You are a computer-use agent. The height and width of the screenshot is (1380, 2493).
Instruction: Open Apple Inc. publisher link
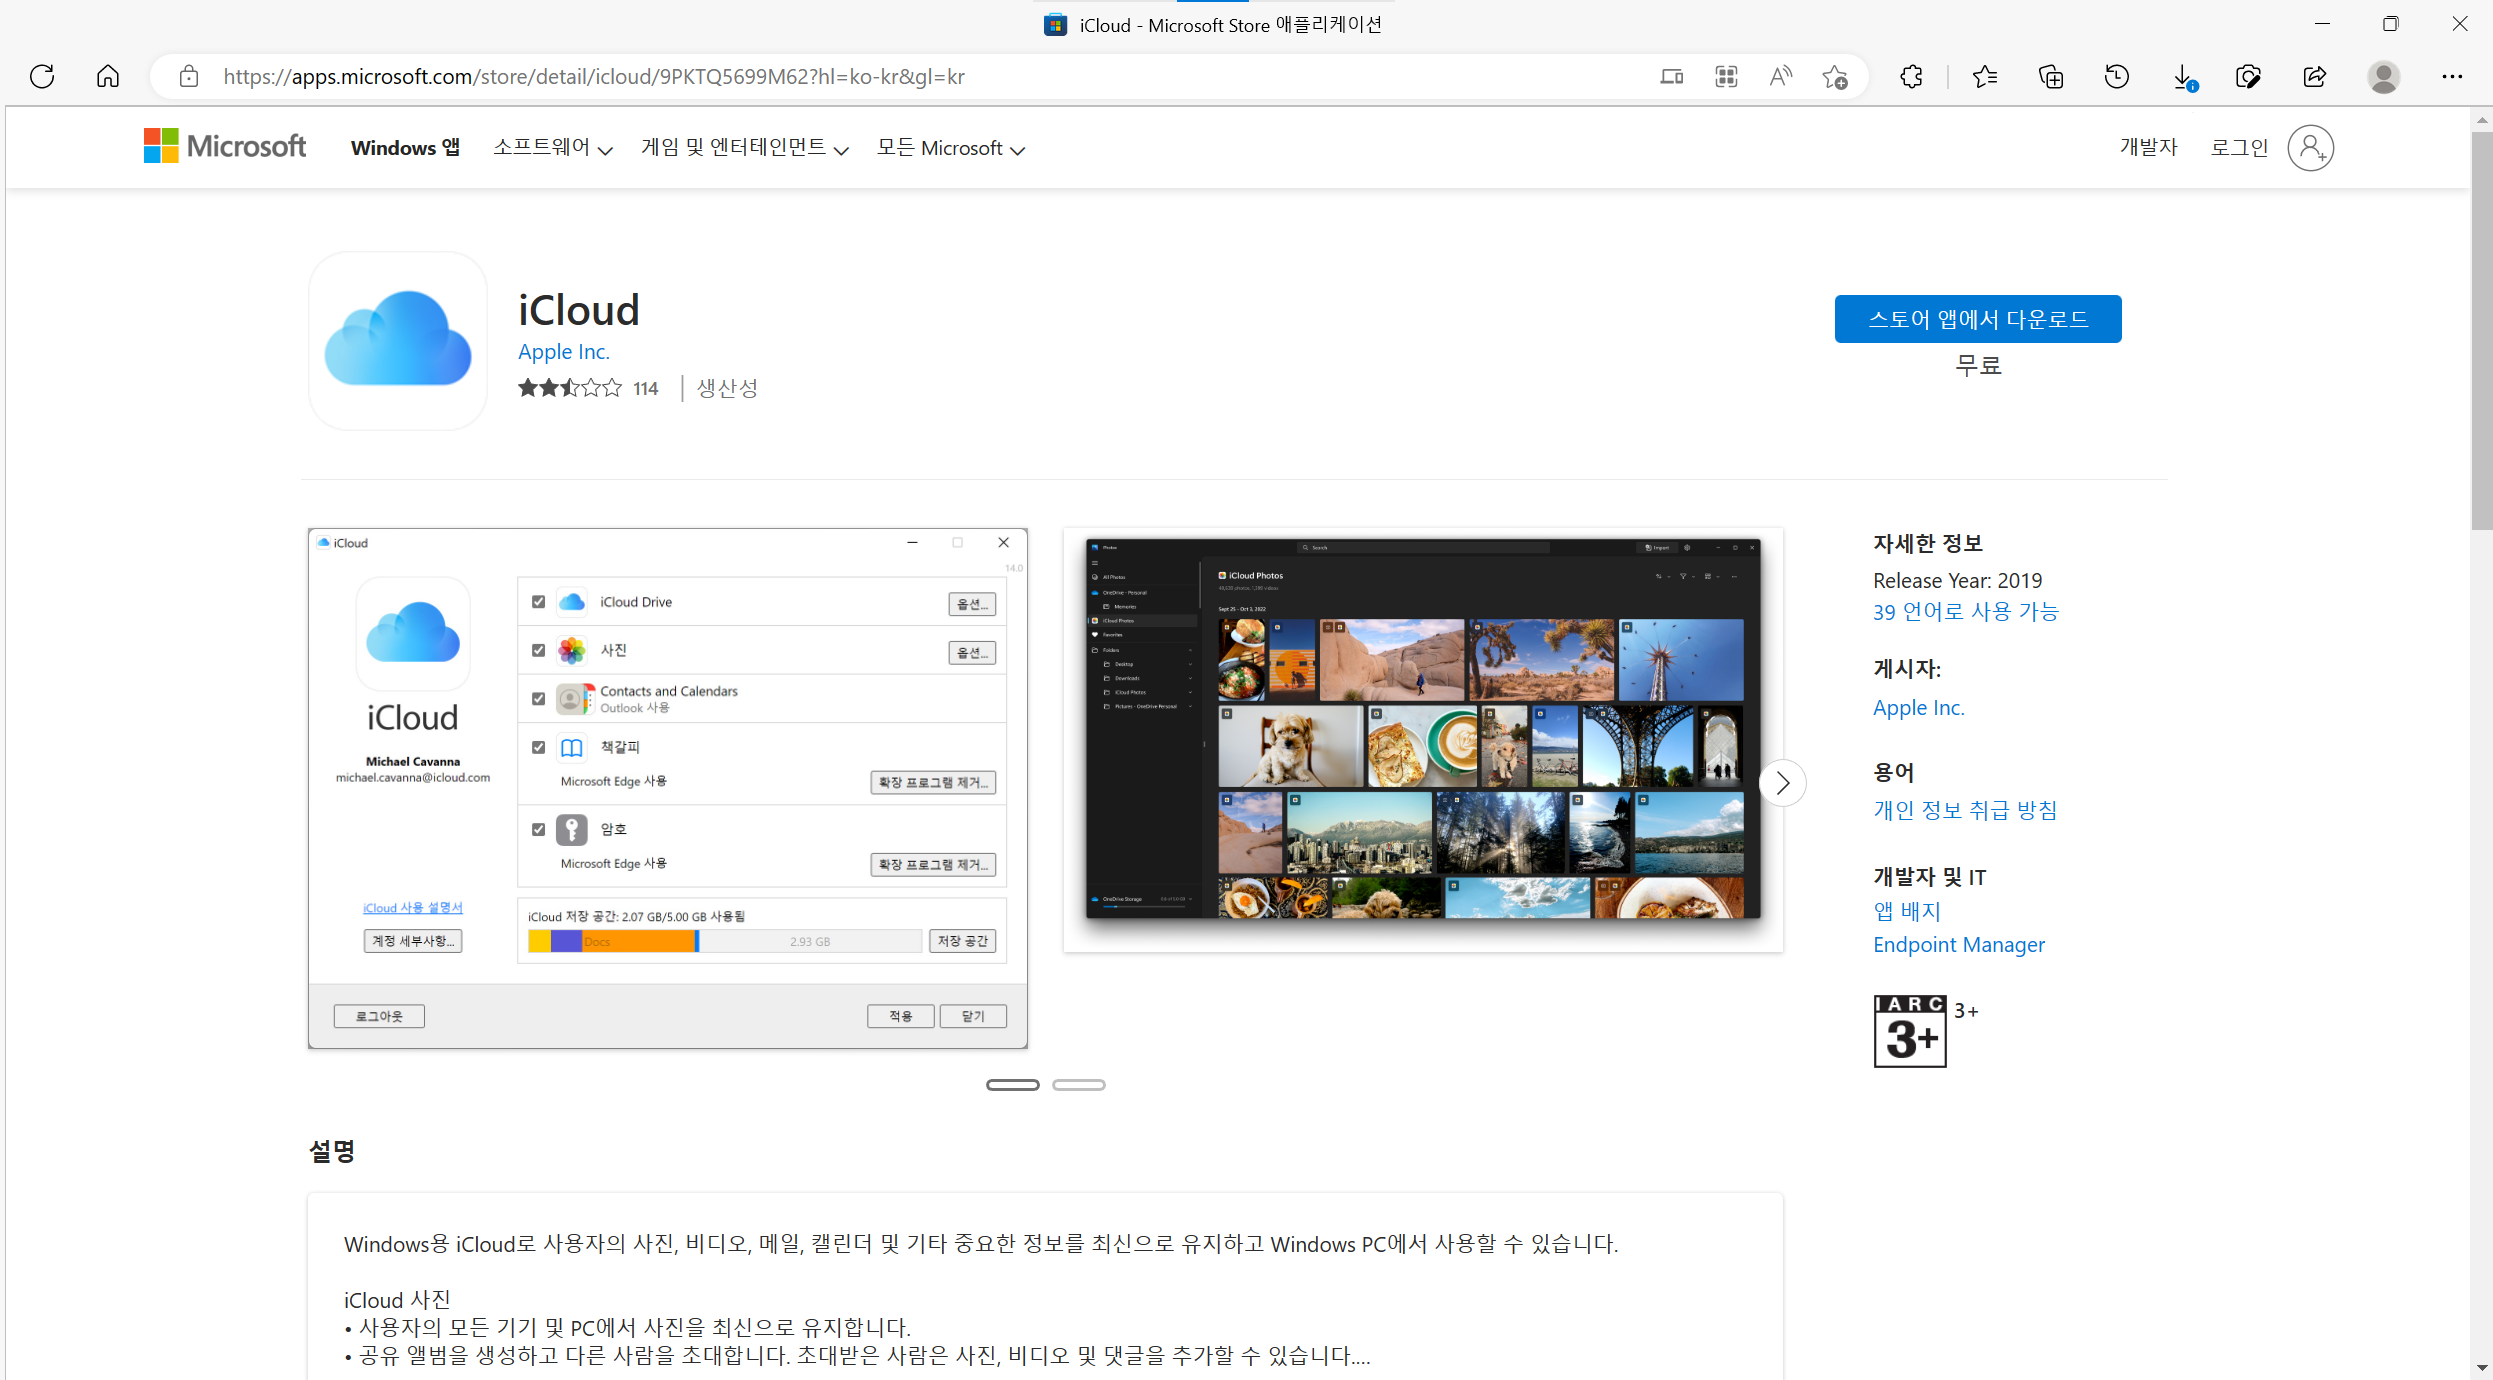coord(1918,708)
